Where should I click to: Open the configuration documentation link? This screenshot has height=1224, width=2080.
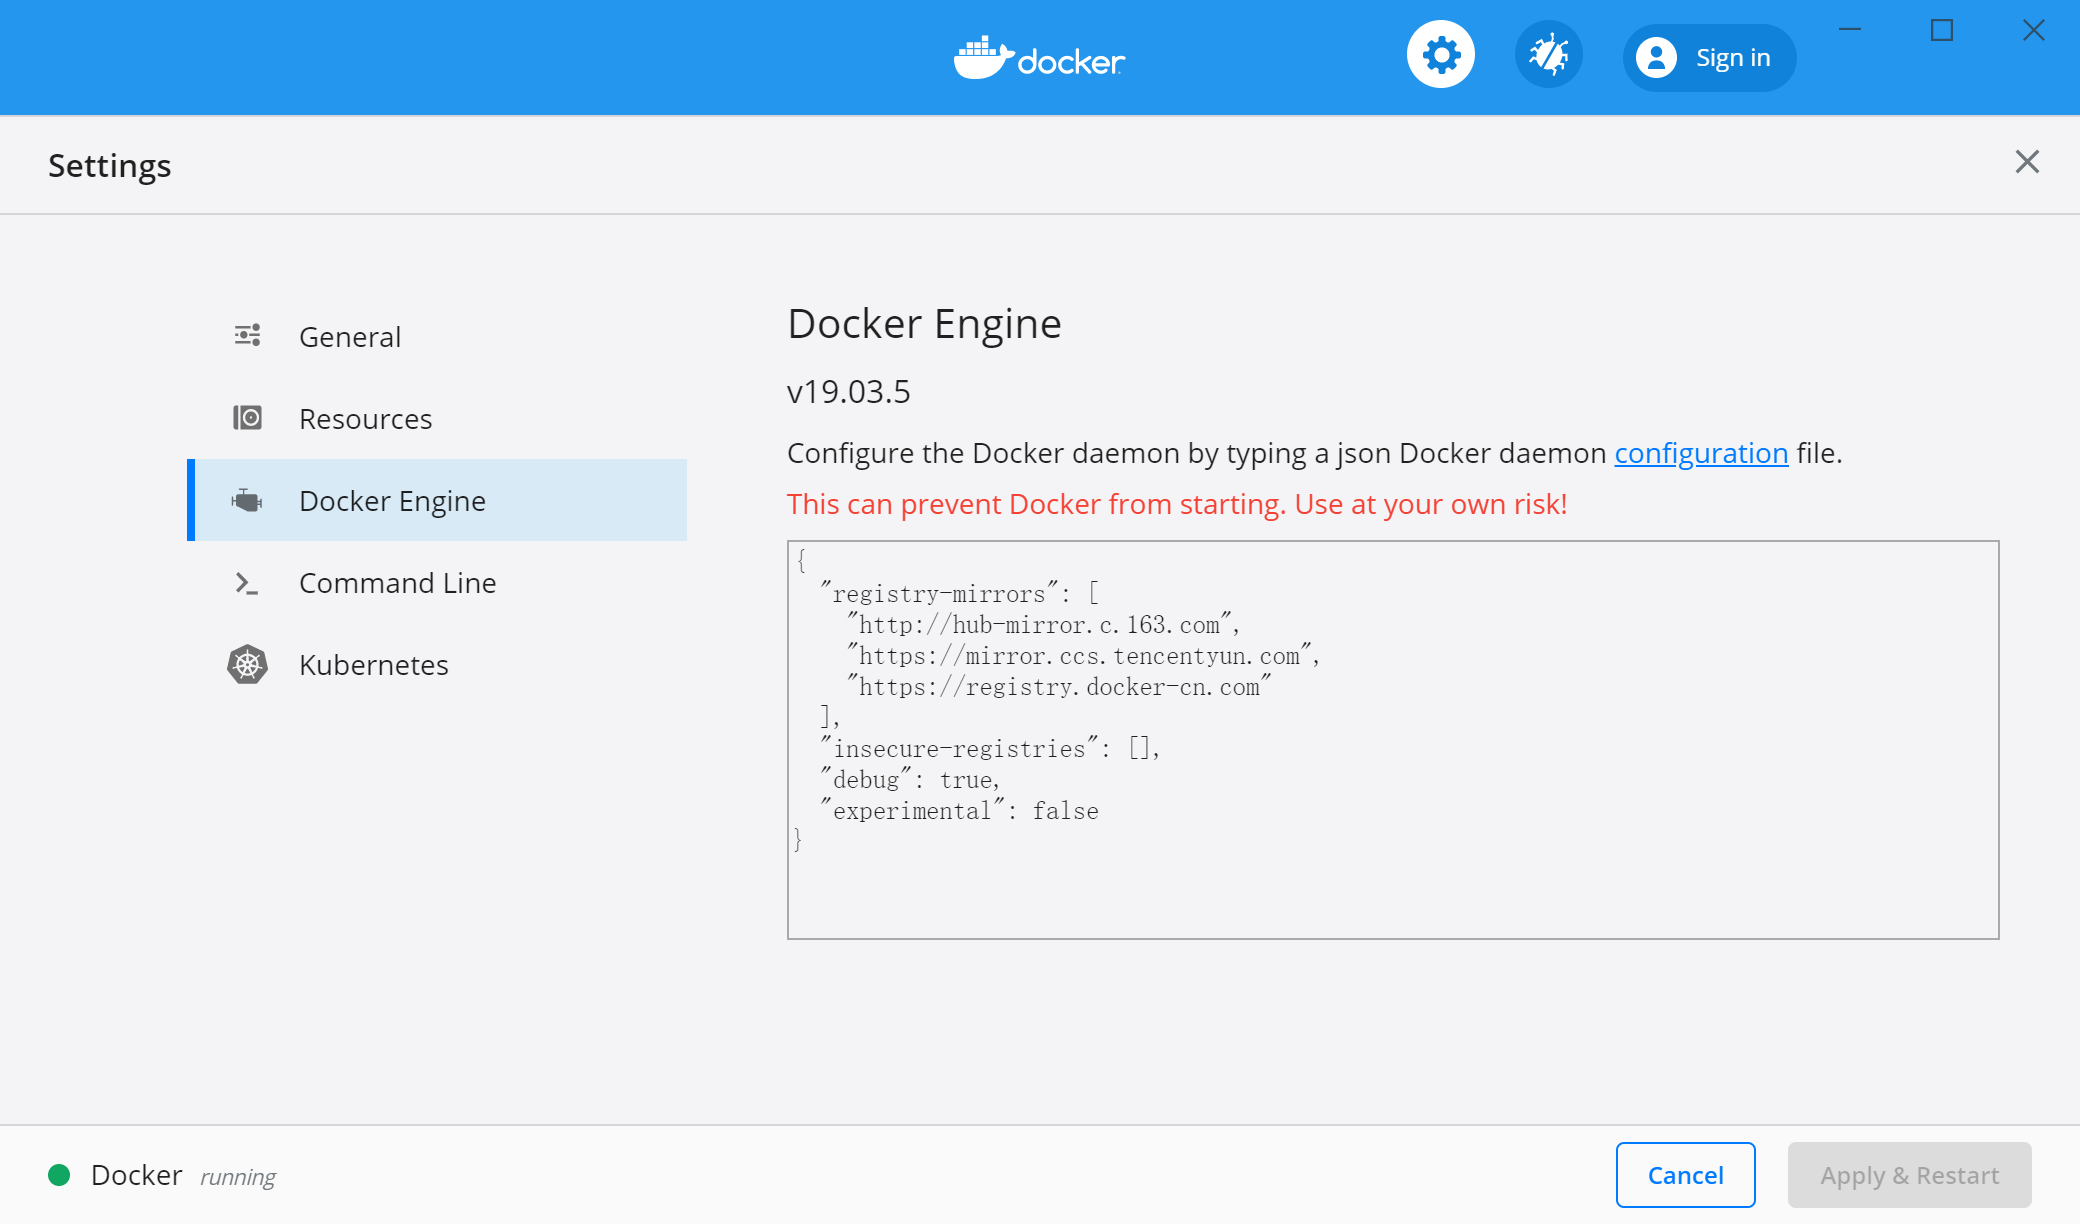tap(1701, 453)
